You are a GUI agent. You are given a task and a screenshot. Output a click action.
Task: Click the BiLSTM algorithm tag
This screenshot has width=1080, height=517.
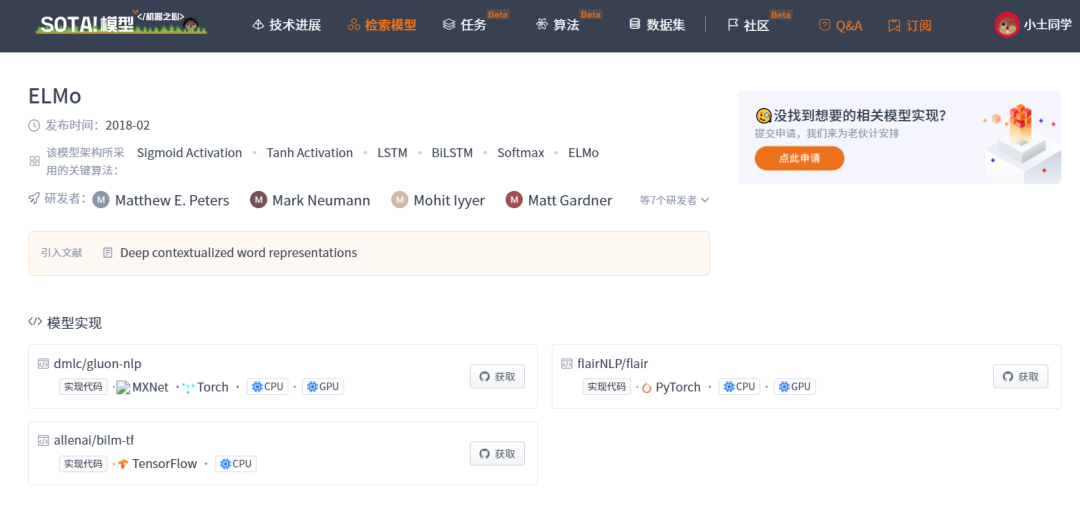pyautogui.click(x=452, y=153)
